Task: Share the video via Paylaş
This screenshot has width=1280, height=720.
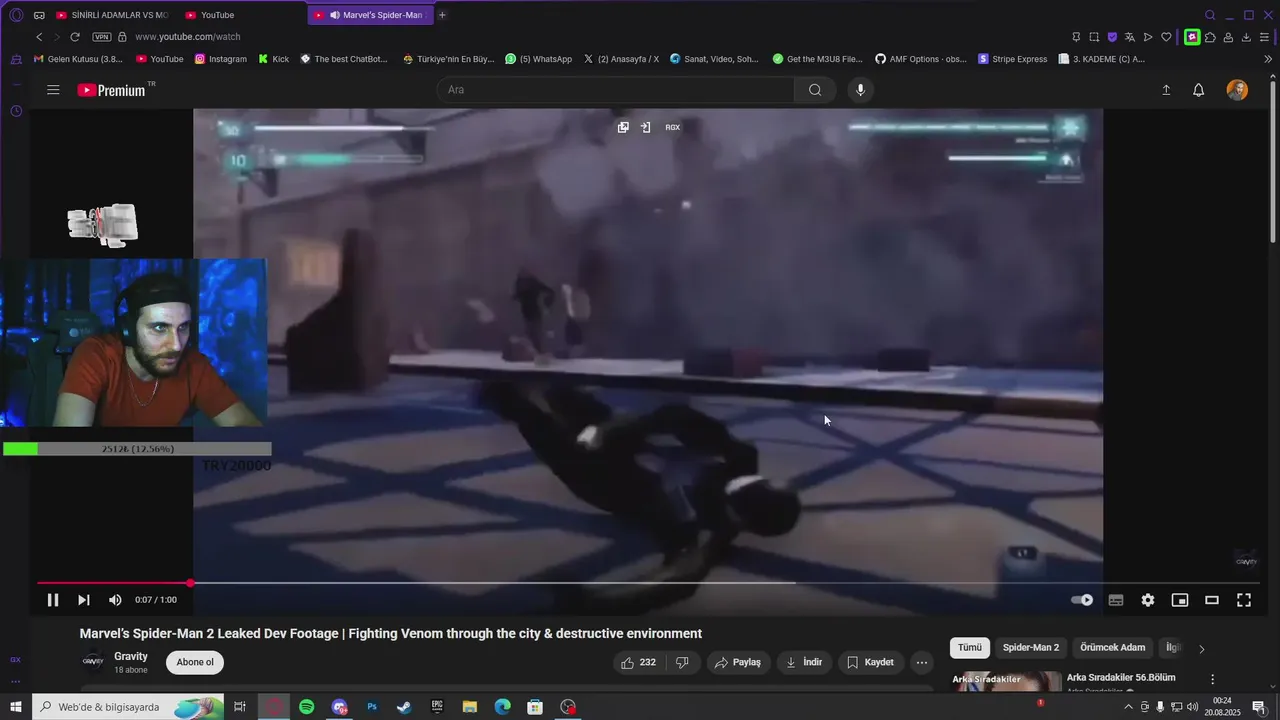Action: click(x=738, y=662)
